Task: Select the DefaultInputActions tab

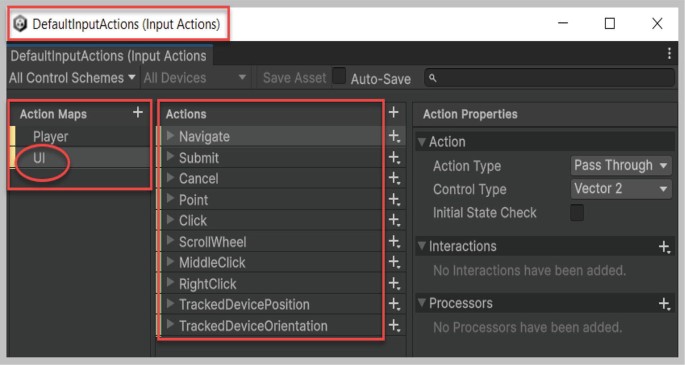Action: [x=109, y=56]
